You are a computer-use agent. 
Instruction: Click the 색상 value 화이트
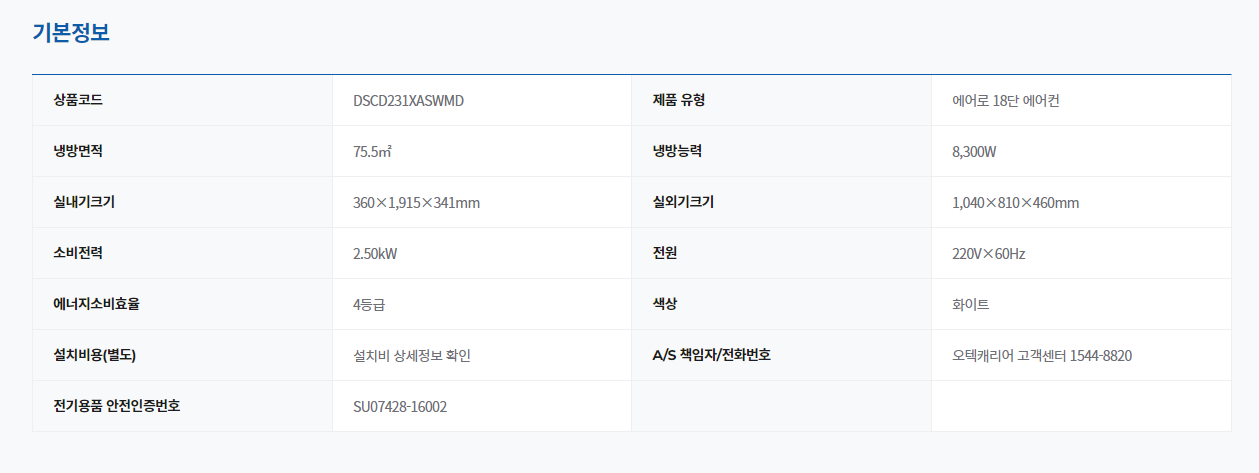[x=970, y=305]
